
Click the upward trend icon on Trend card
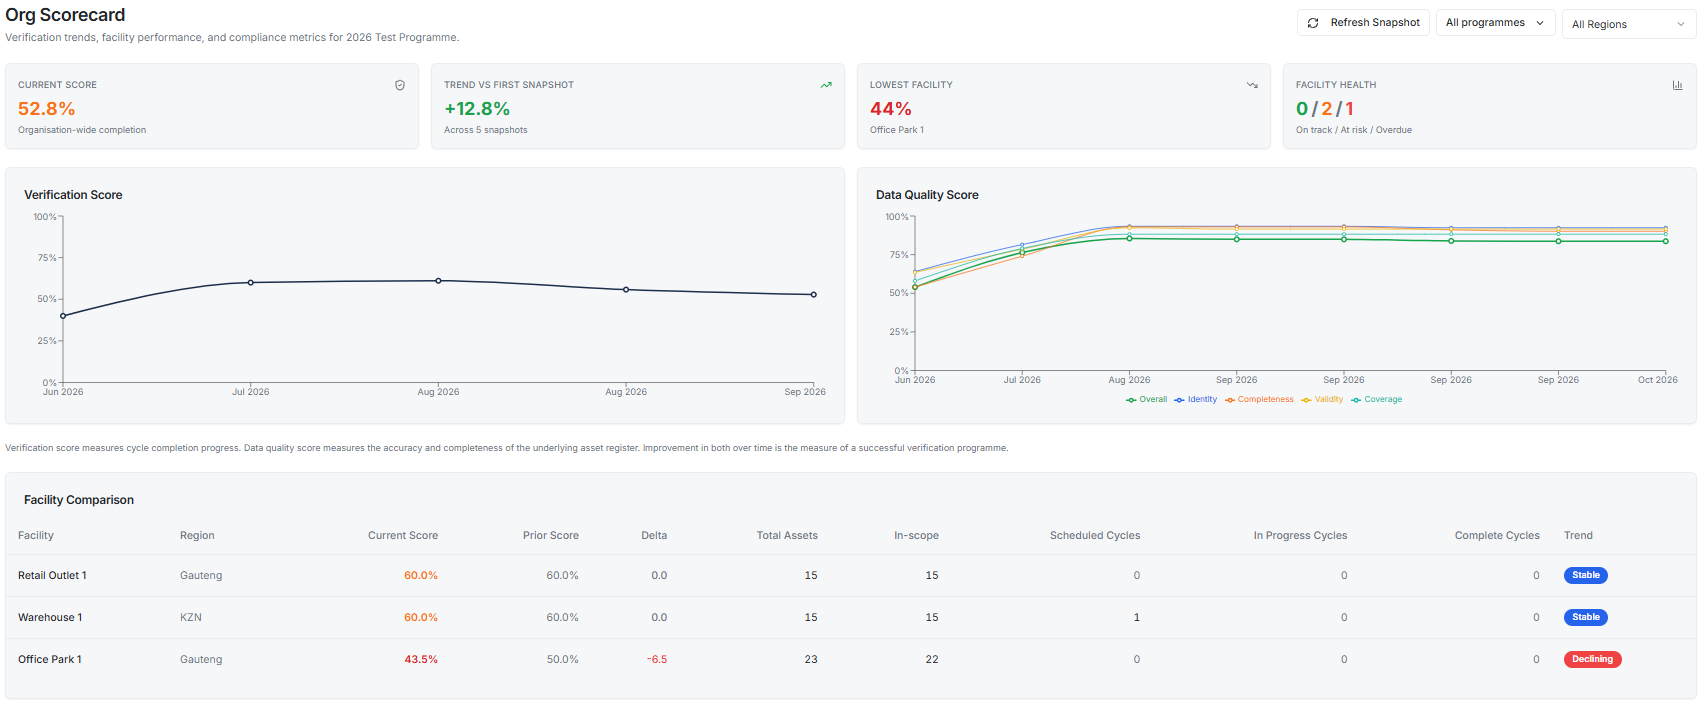pyautogui.click(x=826, y=85)
